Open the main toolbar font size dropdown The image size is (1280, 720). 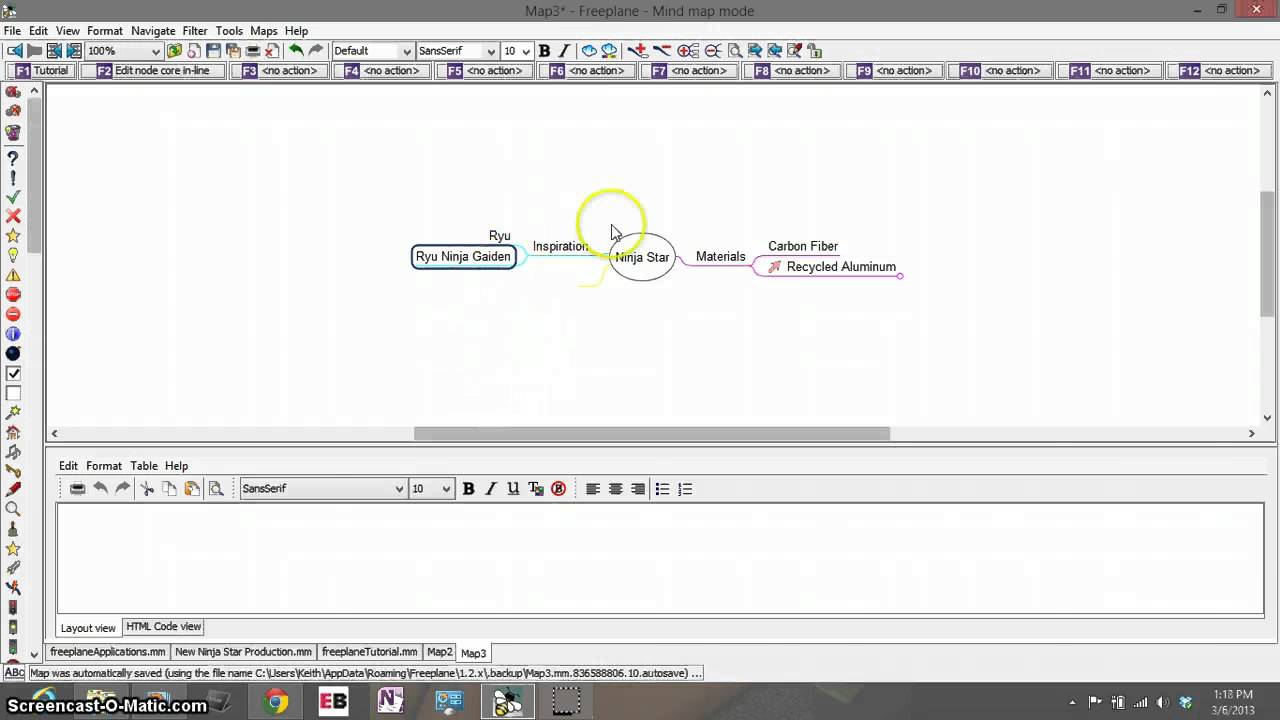526,51
